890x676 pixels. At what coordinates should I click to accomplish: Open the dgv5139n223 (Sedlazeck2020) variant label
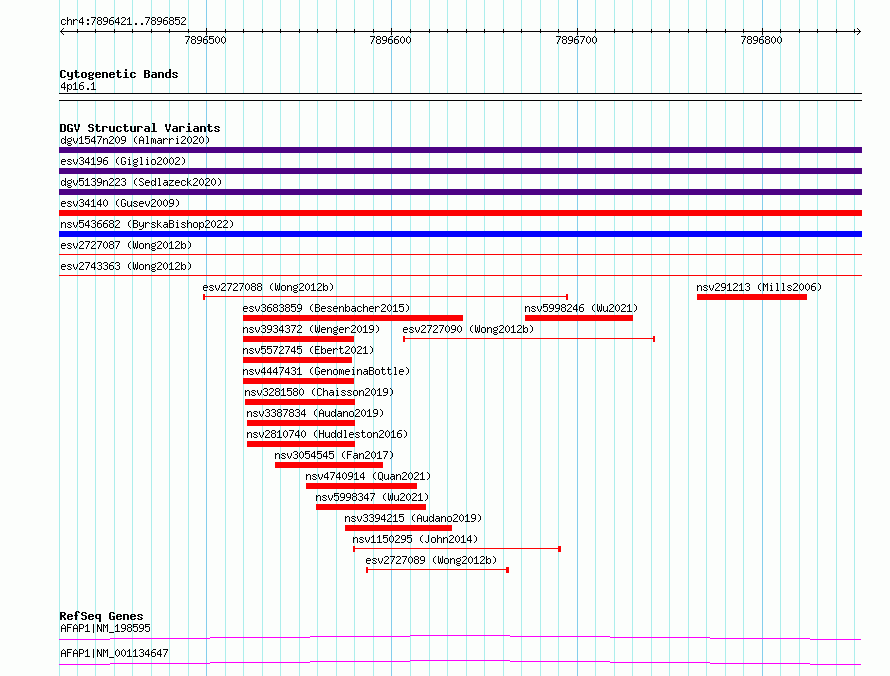coord(141,182)
